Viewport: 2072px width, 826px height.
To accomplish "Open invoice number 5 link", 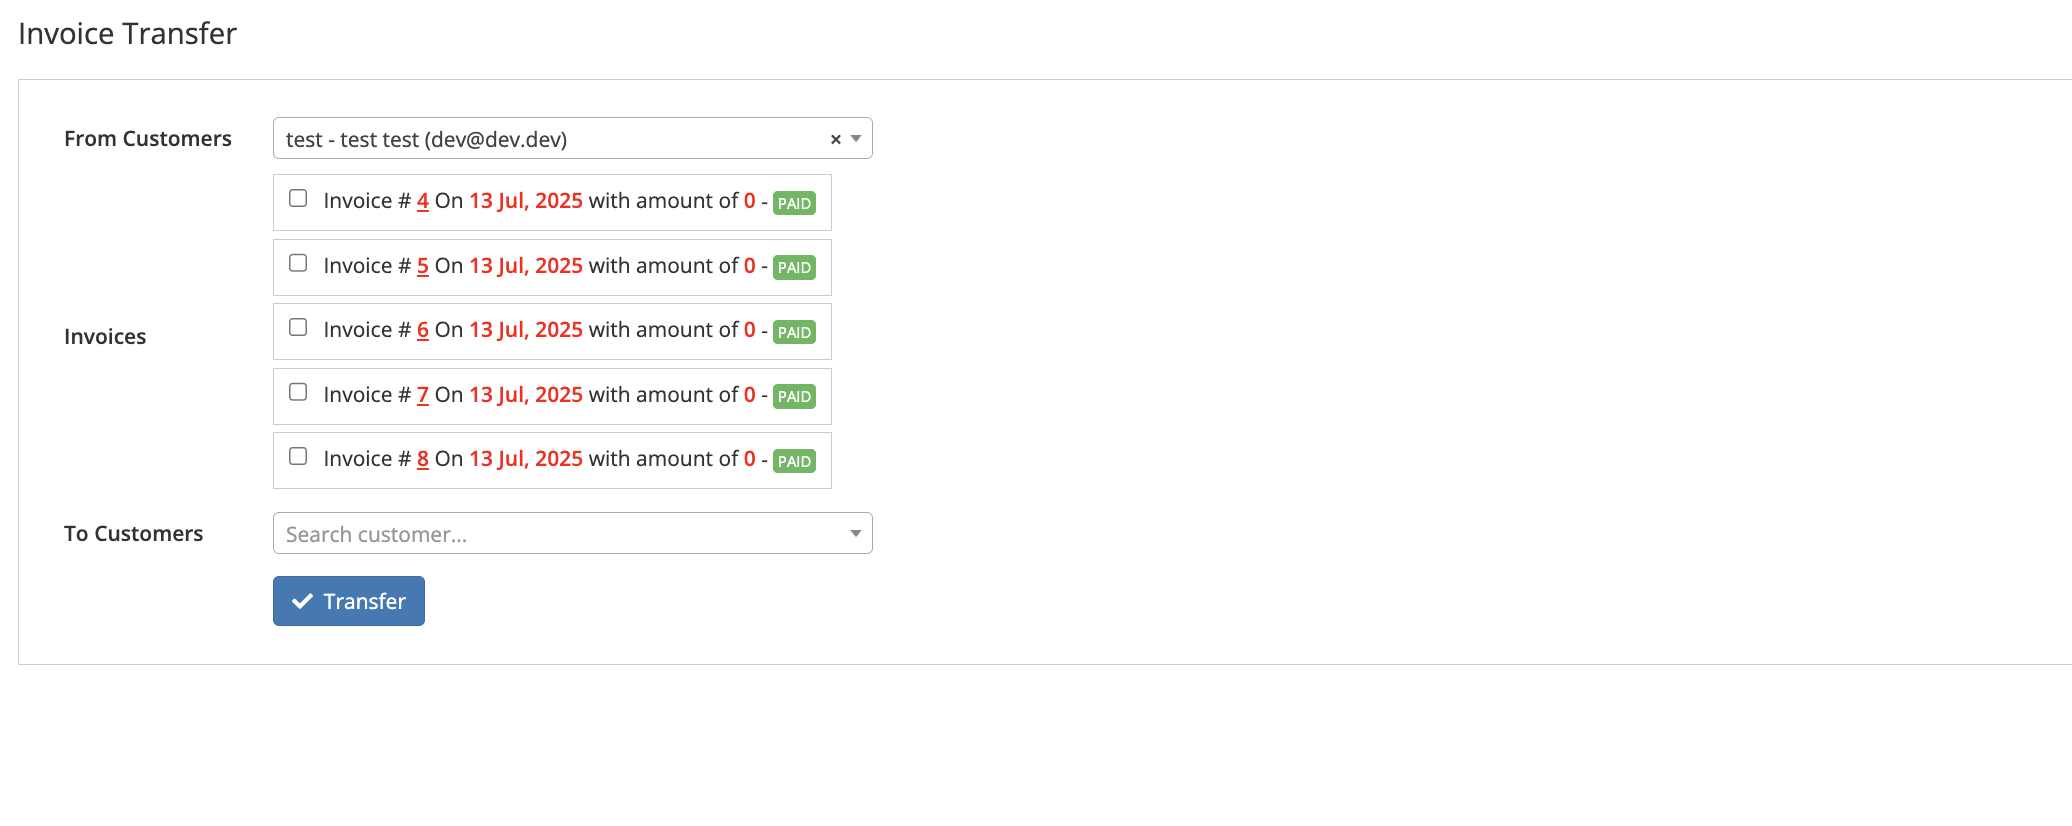I will [x=423, y=266].
